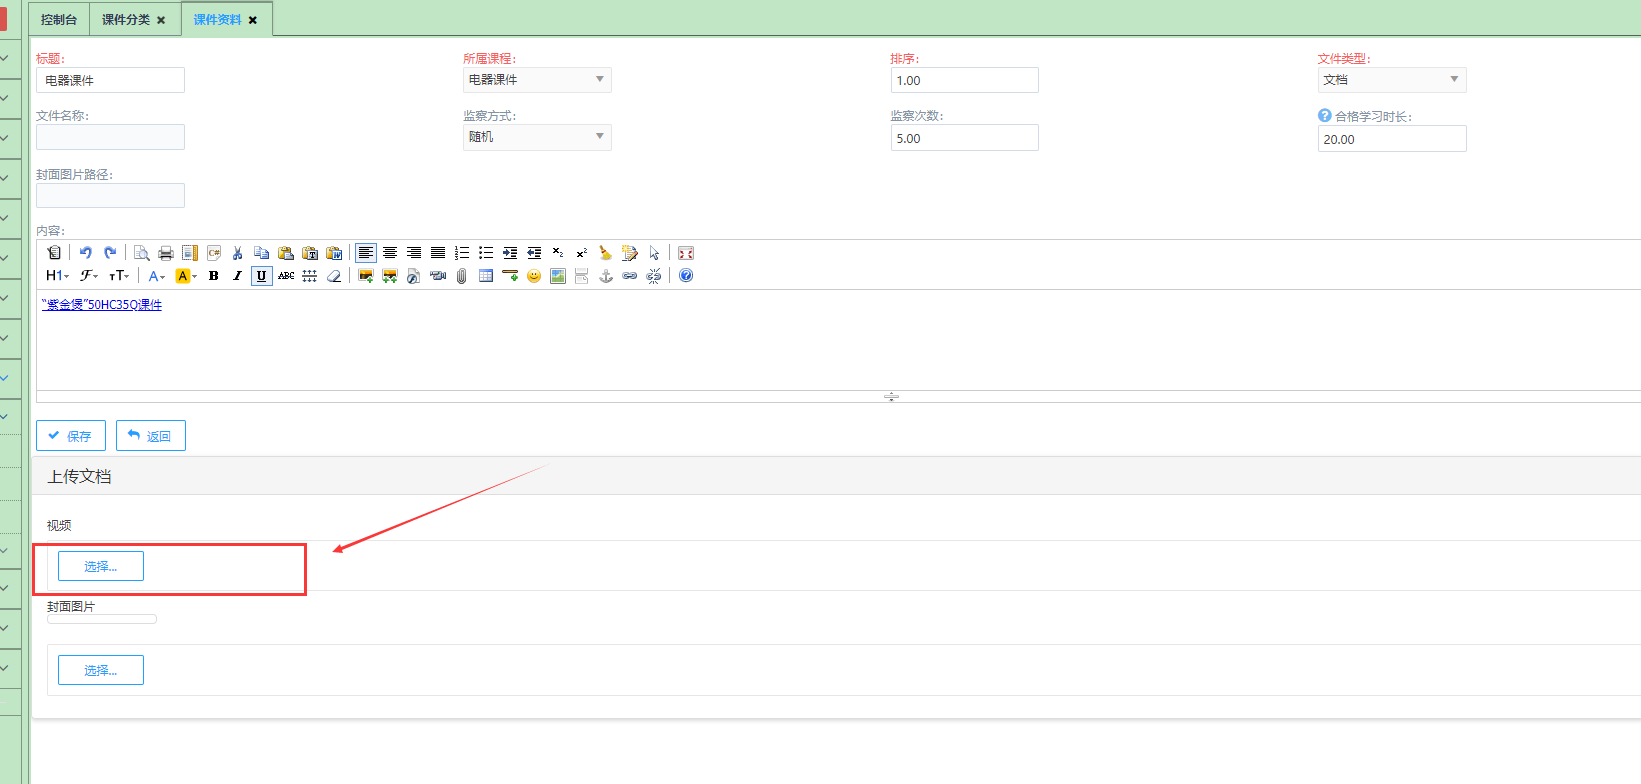Click the 保存 save button
Screen dimensions: 1641x784
click(71, 436)
